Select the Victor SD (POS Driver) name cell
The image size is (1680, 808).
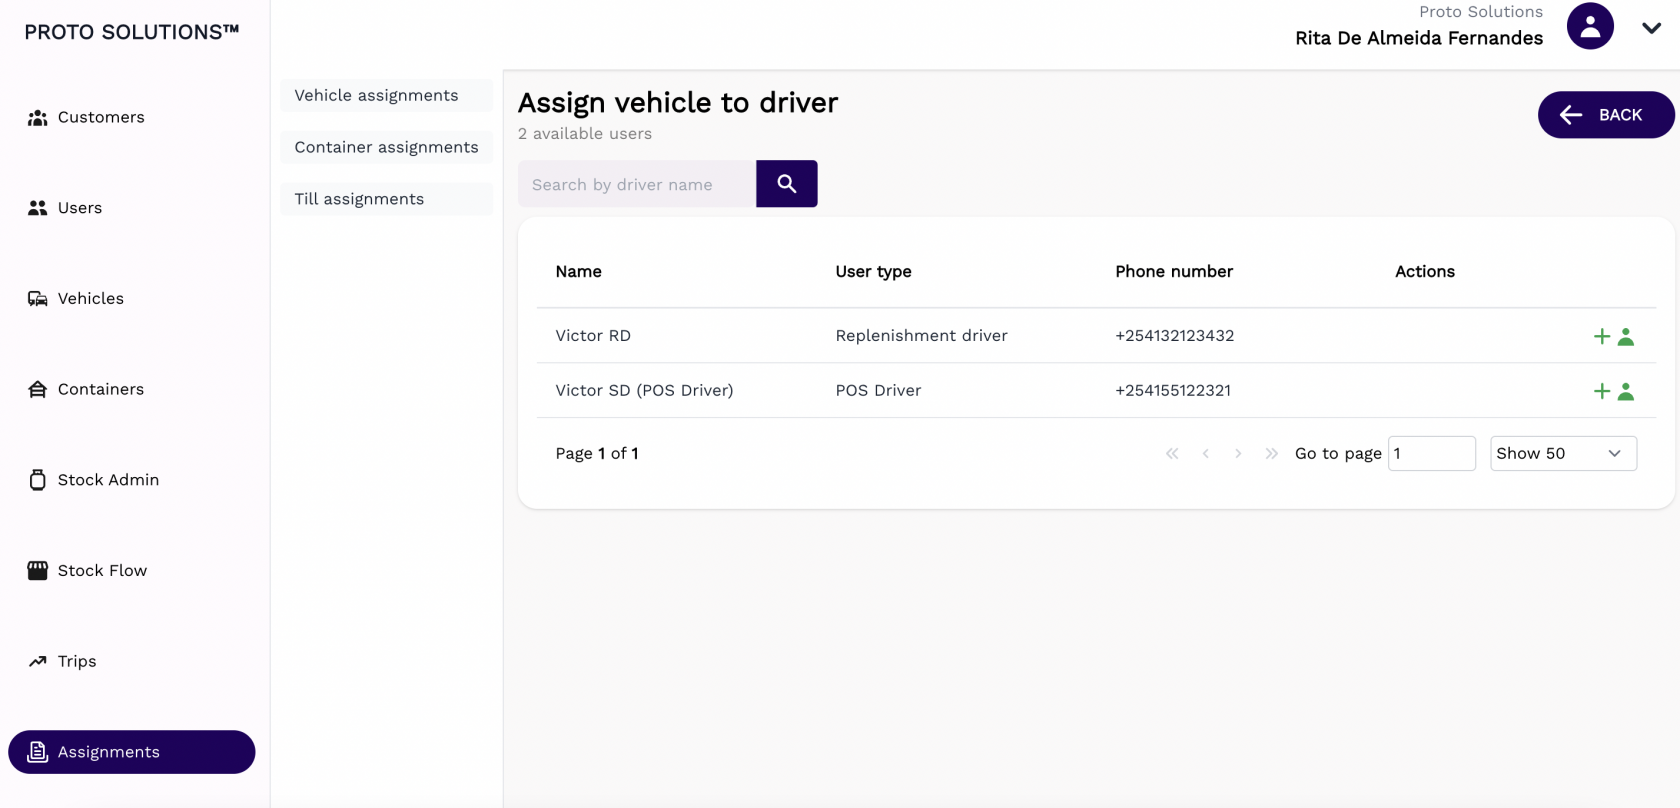click(x=644, y=390)
